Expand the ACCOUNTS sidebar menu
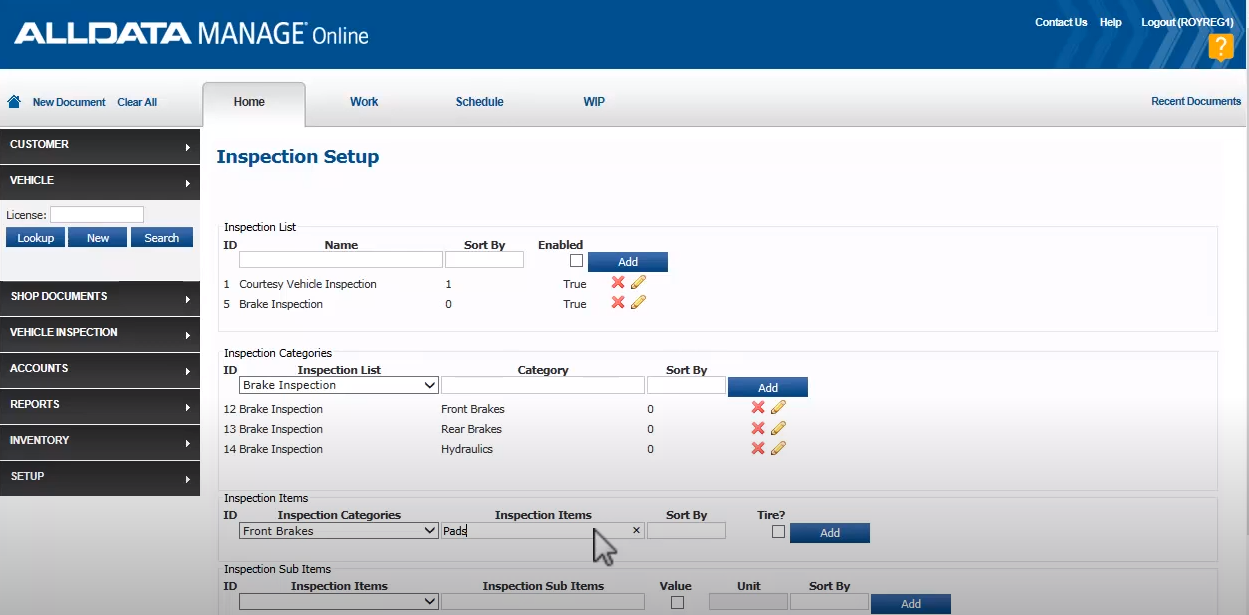1249x615 pixels. tap(100, 370)
